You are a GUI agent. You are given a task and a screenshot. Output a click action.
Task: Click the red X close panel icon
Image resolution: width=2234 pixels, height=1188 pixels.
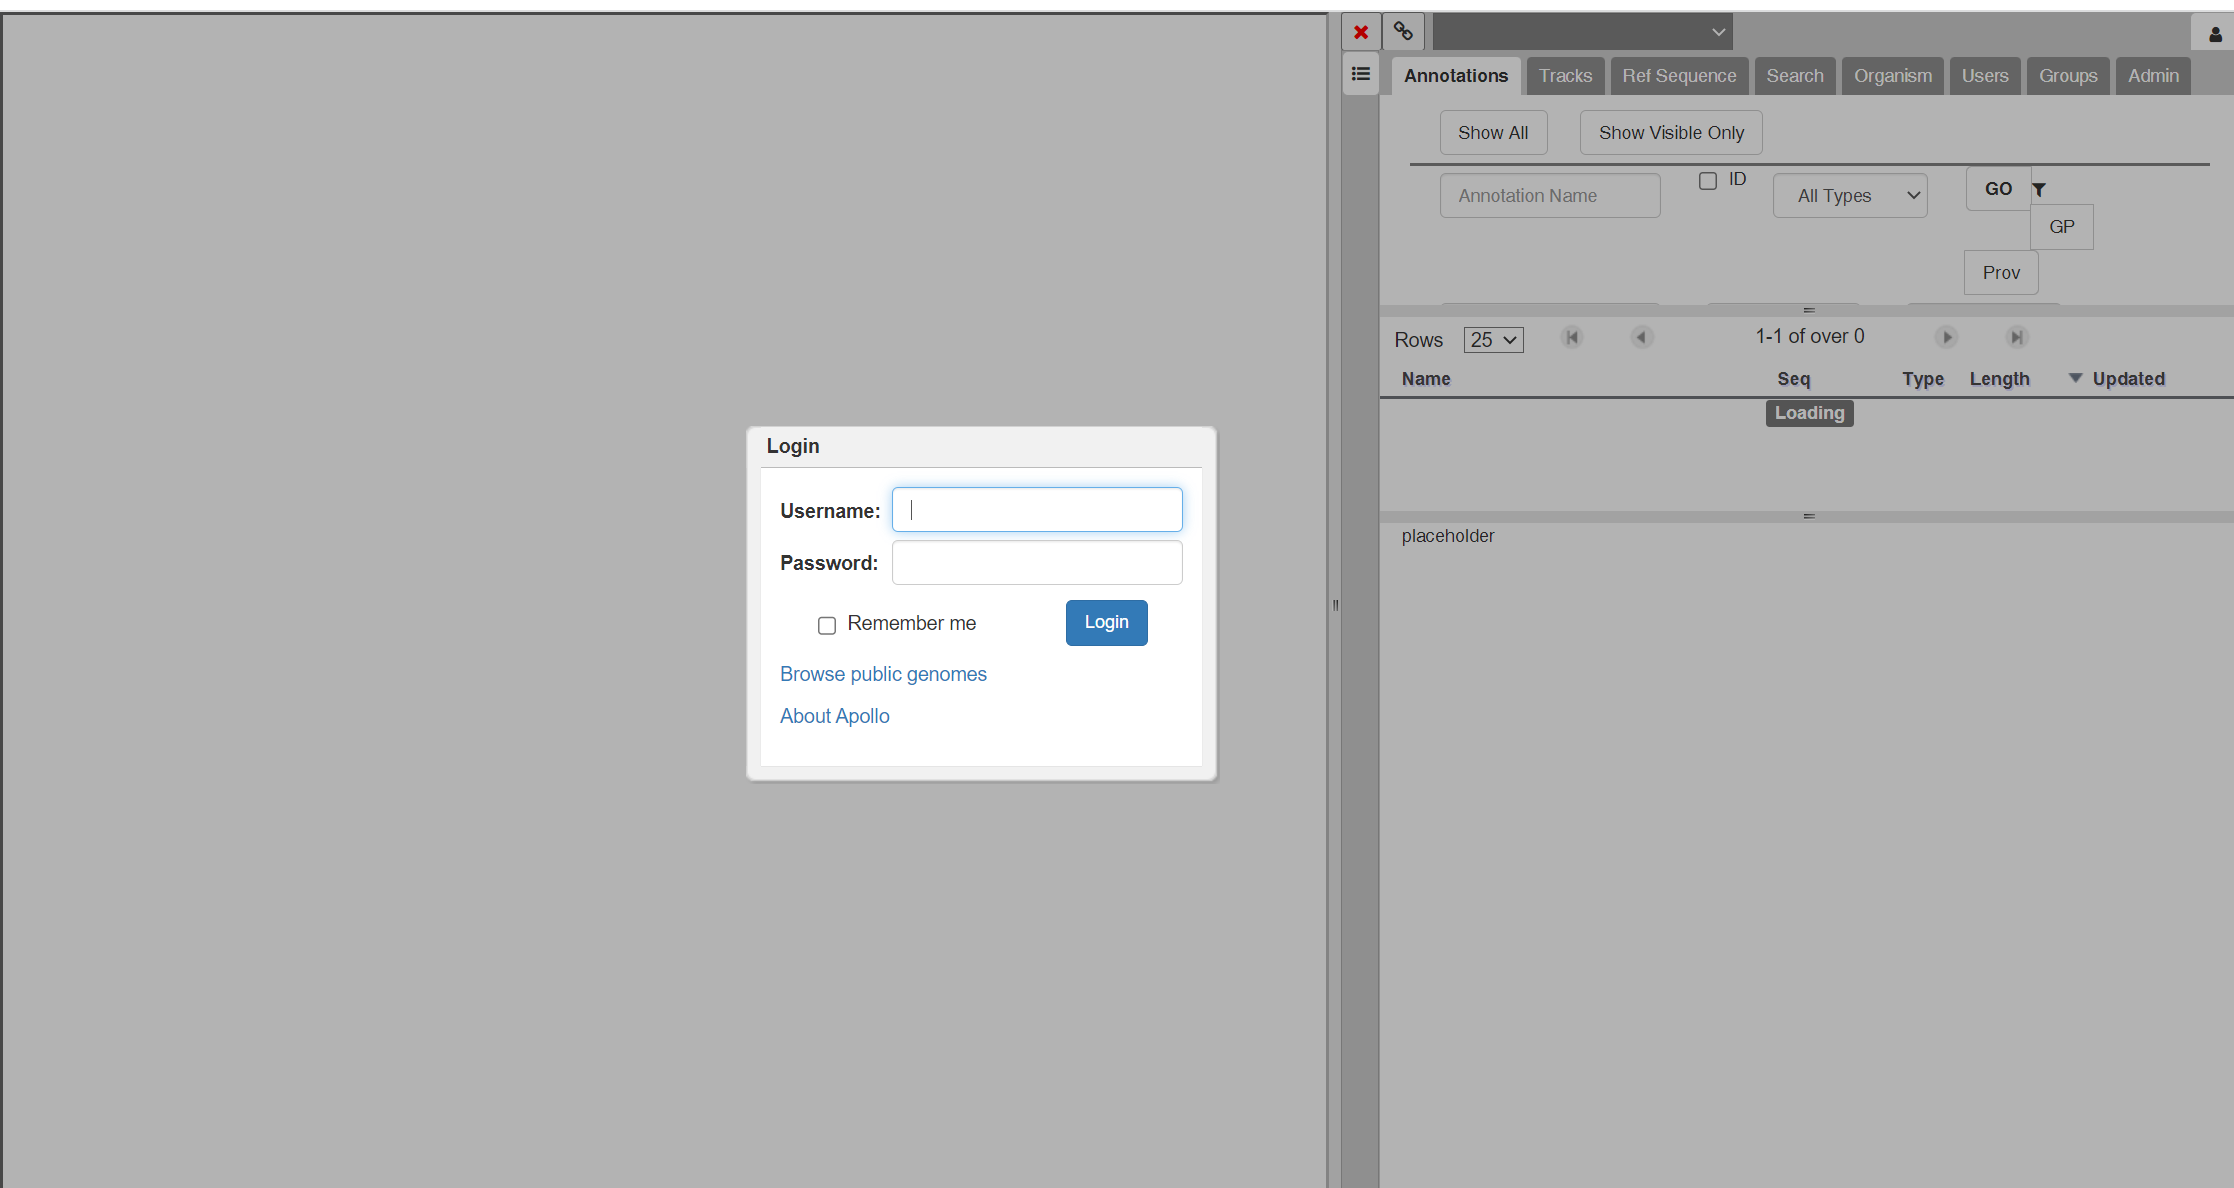tap(1361, 32)
